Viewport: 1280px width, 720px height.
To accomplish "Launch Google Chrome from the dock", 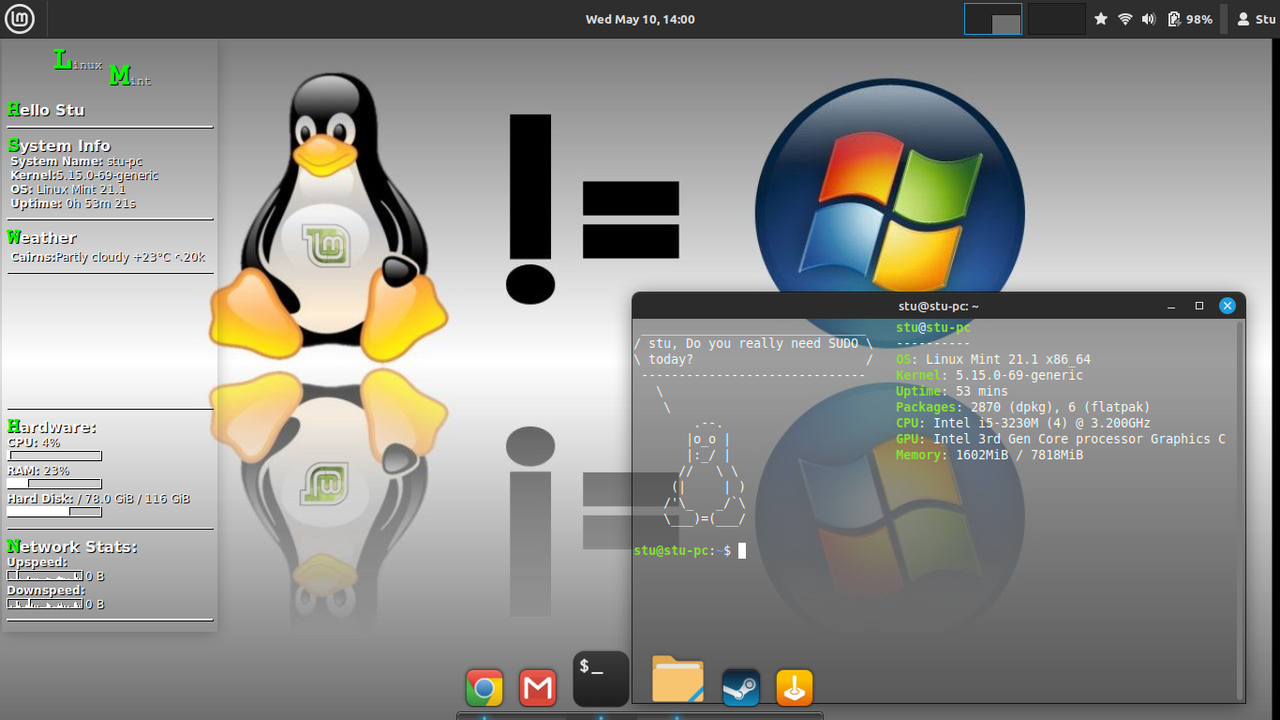I will (x=484, y=688).
